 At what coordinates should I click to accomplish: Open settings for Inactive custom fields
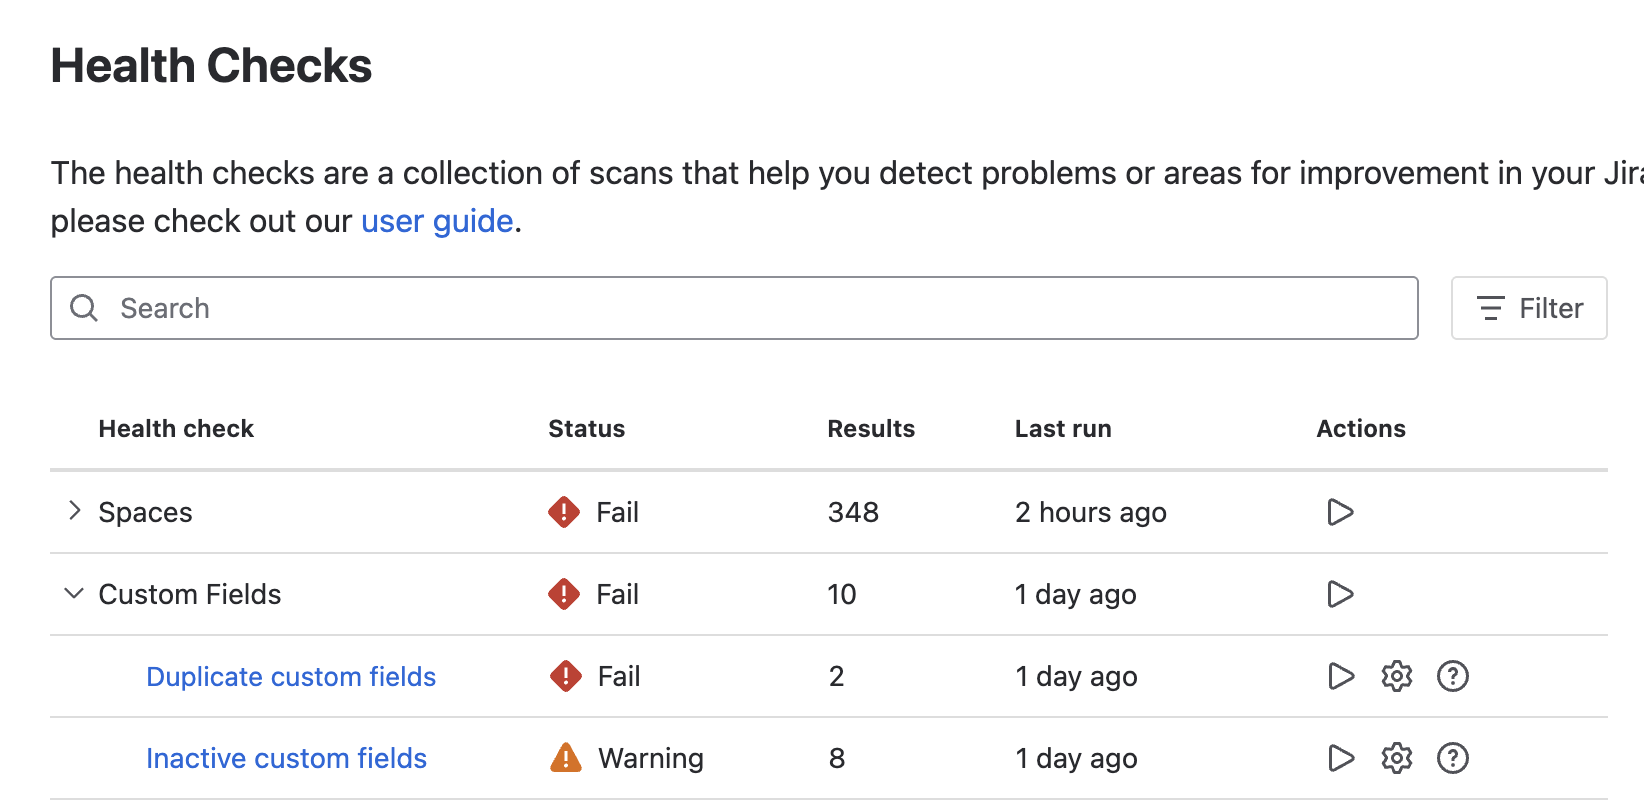(x=1397, y=758)
